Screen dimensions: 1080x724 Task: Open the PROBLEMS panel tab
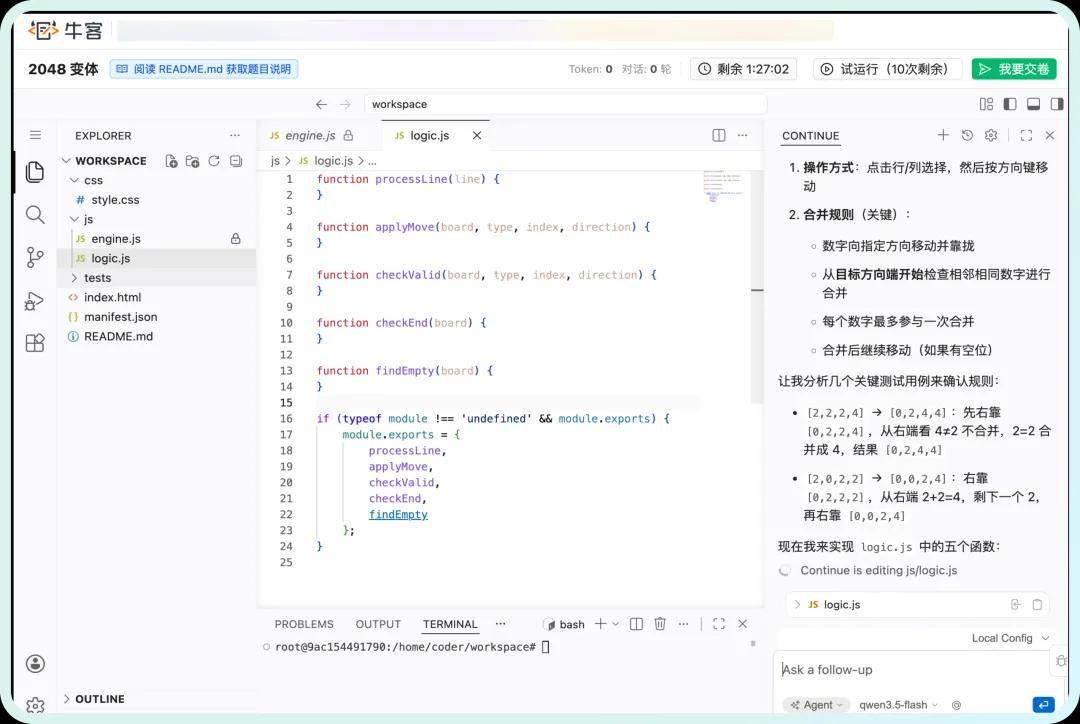pyautogui.click(x=304, y=623)
